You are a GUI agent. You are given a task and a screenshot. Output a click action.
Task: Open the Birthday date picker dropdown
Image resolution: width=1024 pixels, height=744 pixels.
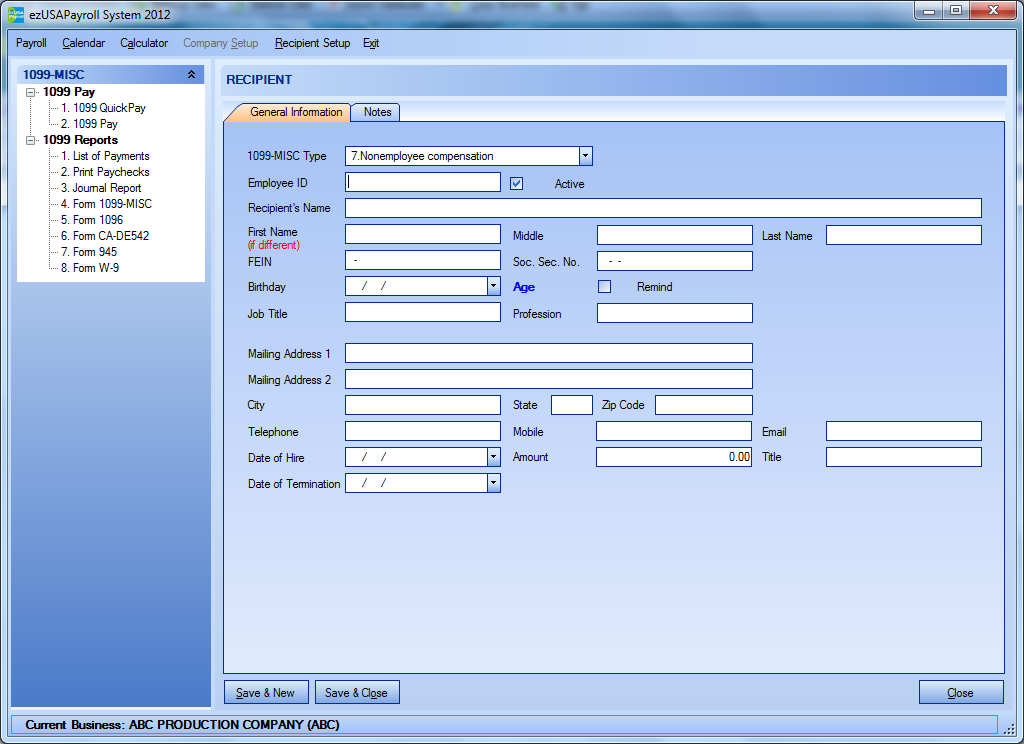(x=492, y=286)
